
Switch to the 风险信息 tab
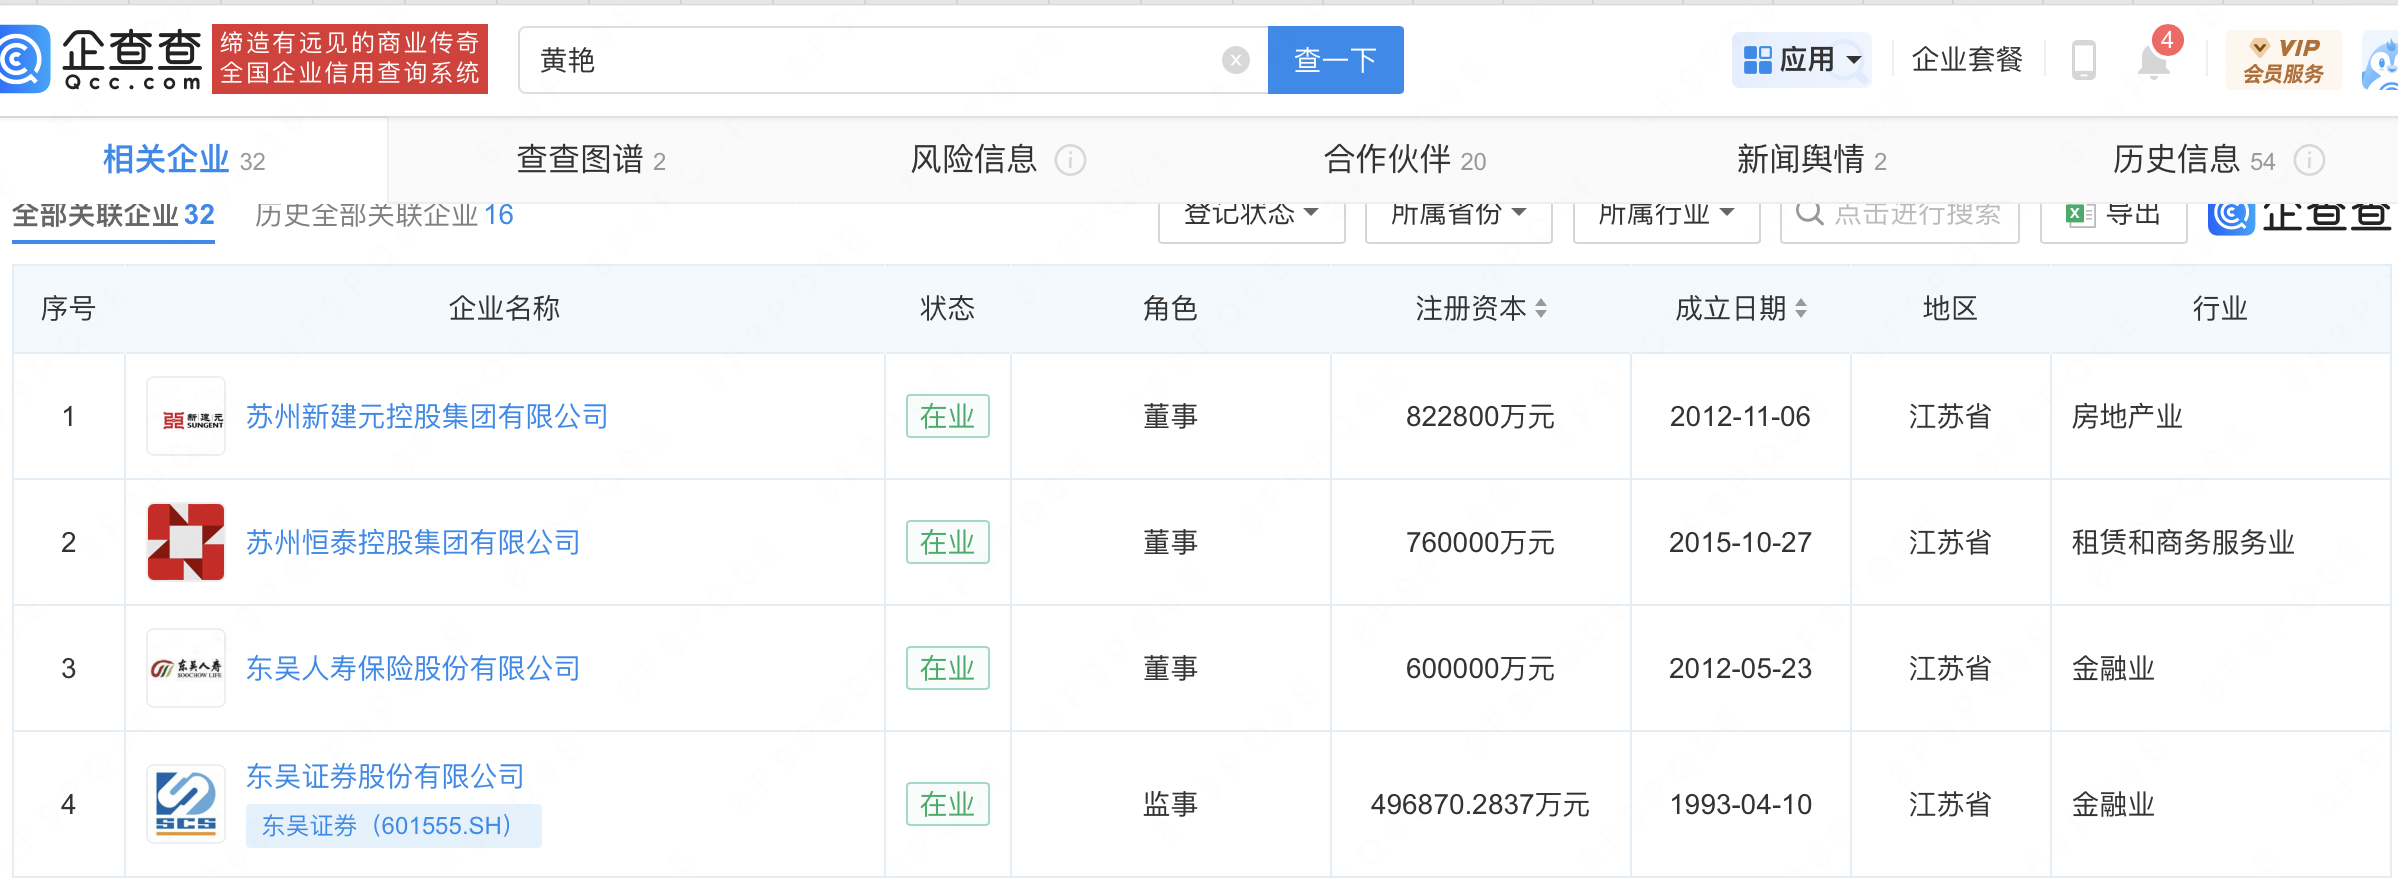click(x=973, y=160)
